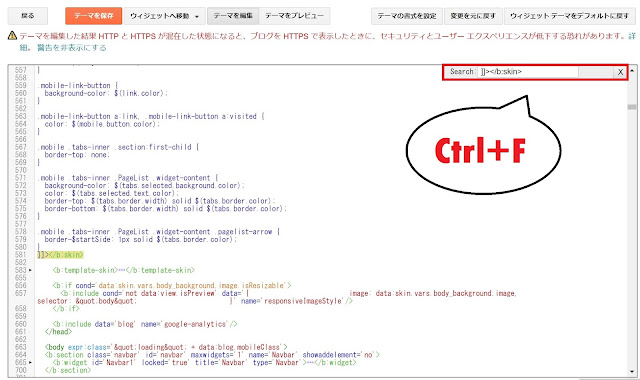Click the google-analytics include line
The image size is (640, 380).
pyautogui.click(x=145, y=324)
